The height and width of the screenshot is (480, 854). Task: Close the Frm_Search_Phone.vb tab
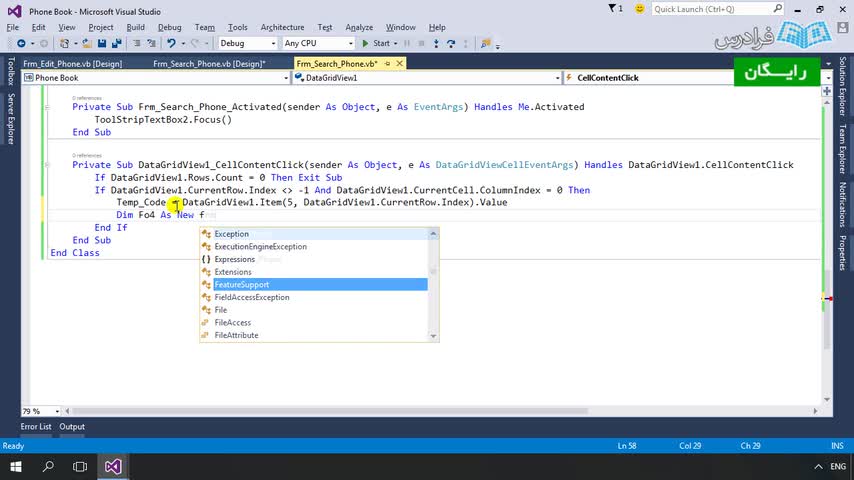click(399, 64)
